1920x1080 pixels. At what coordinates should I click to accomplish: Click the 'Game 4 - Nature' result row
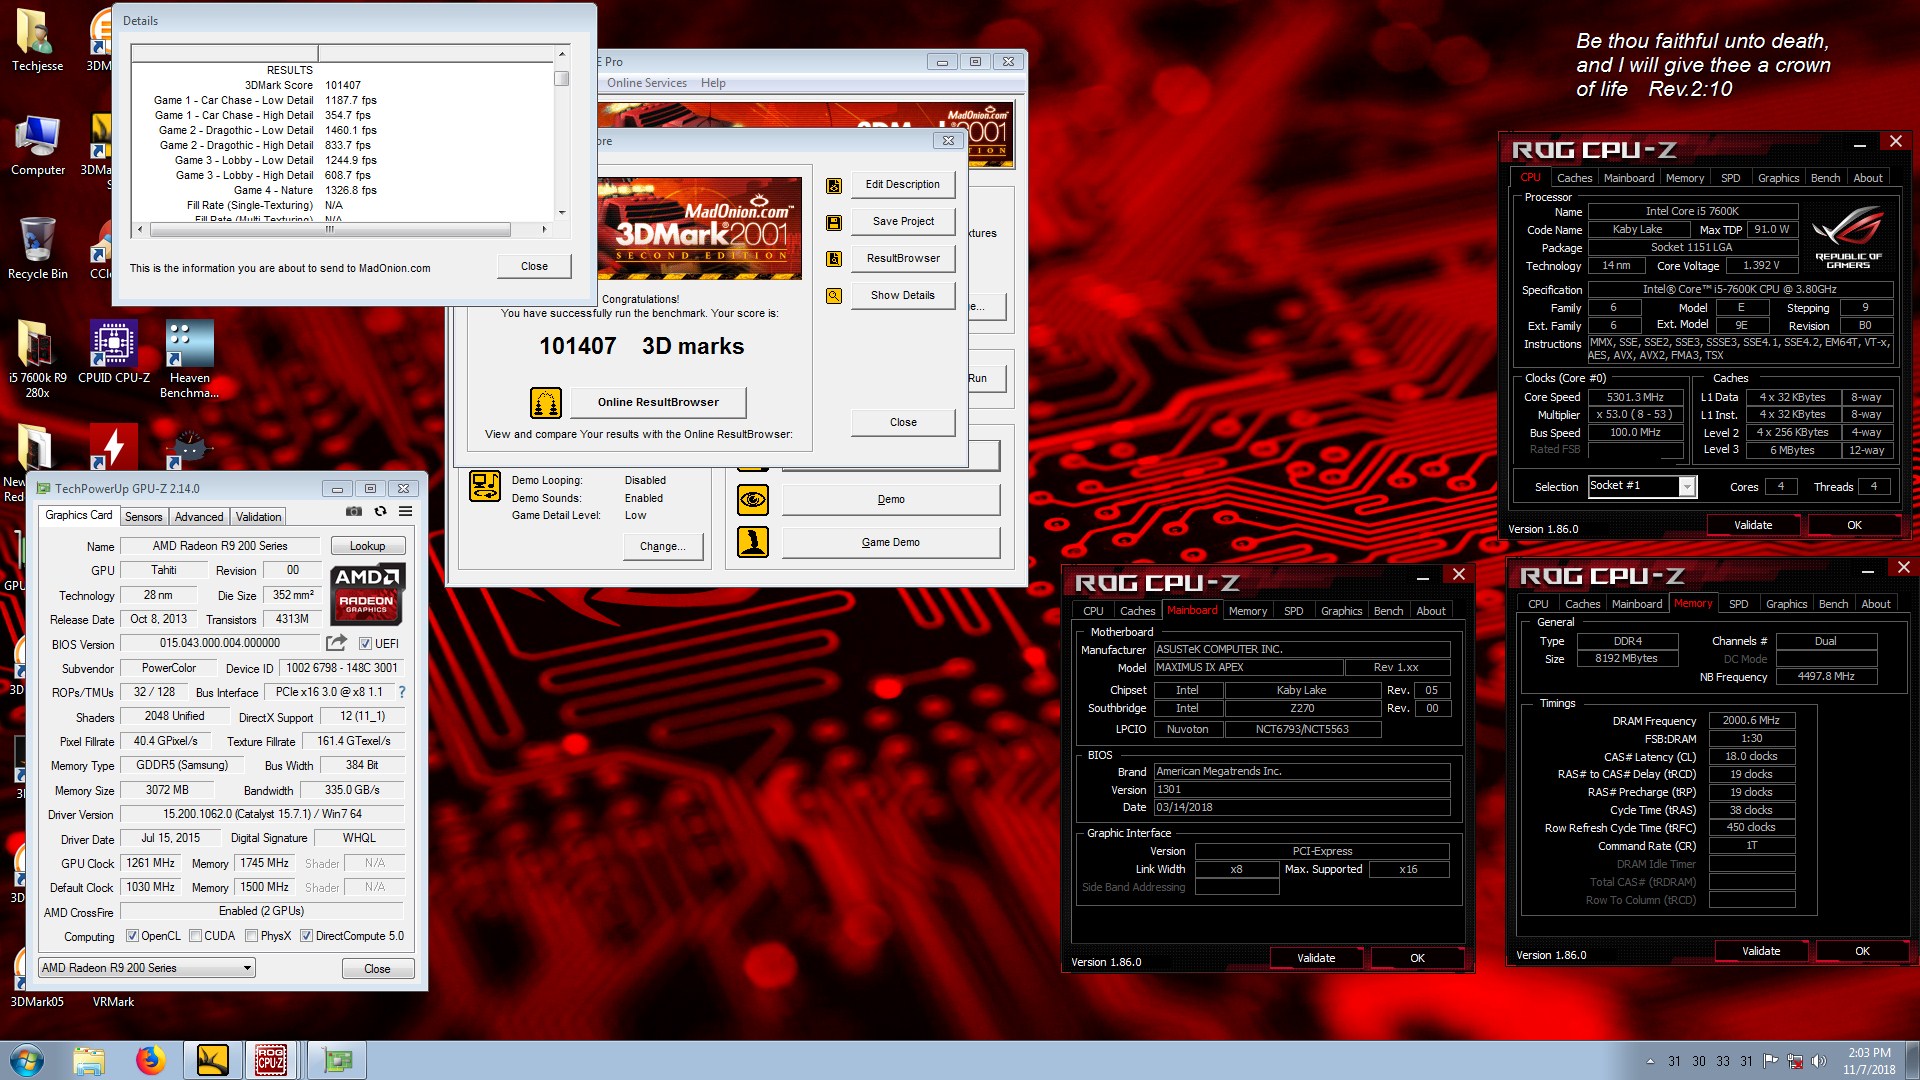point(343,190)
